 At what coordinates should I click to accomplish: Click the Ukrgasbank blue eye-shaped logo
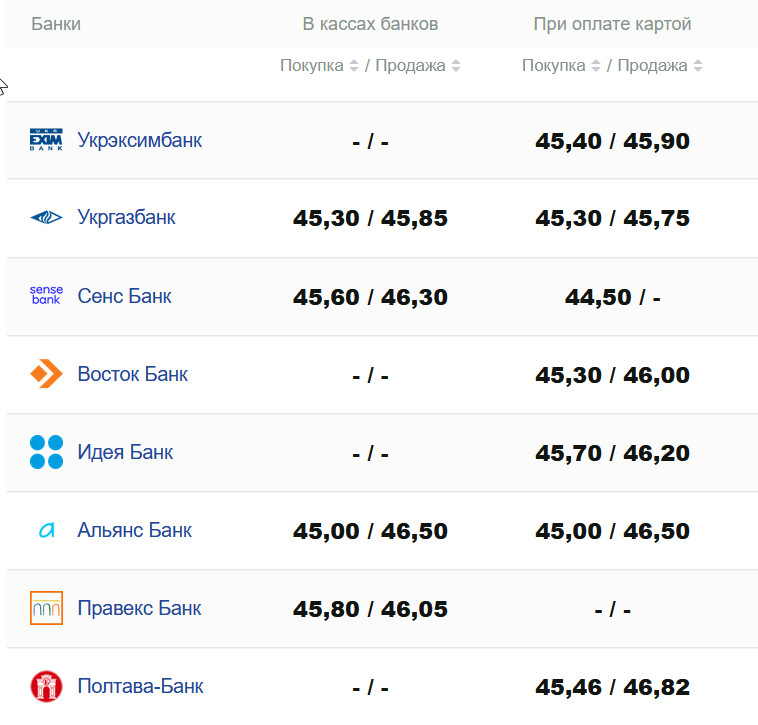click(46, 217)
